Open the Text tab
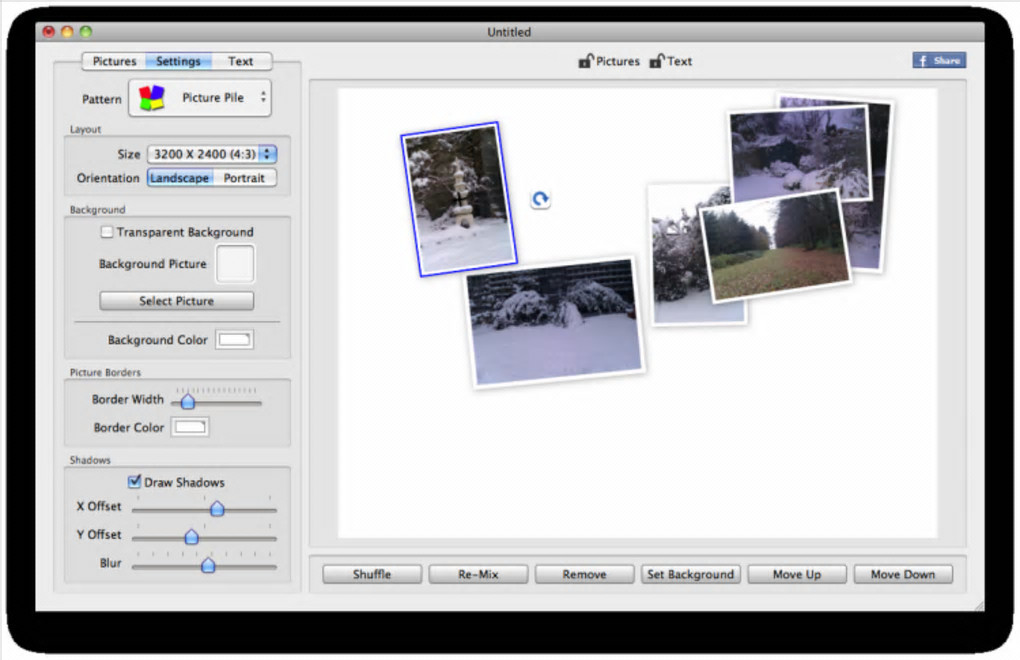Image resolution: width=1020 pixels, height=660 pixels. point(240,61)
